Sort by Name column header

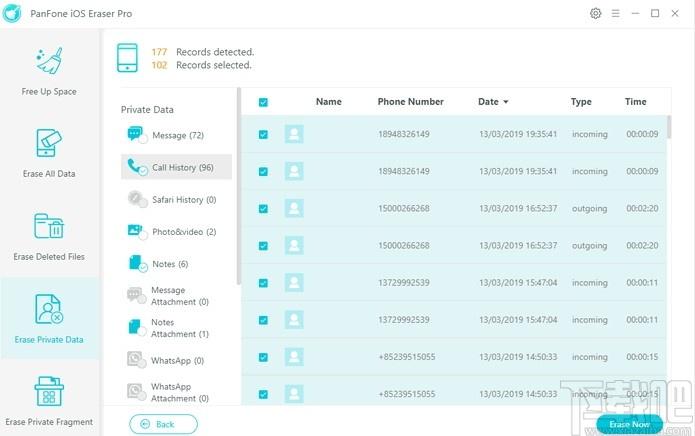328,101
